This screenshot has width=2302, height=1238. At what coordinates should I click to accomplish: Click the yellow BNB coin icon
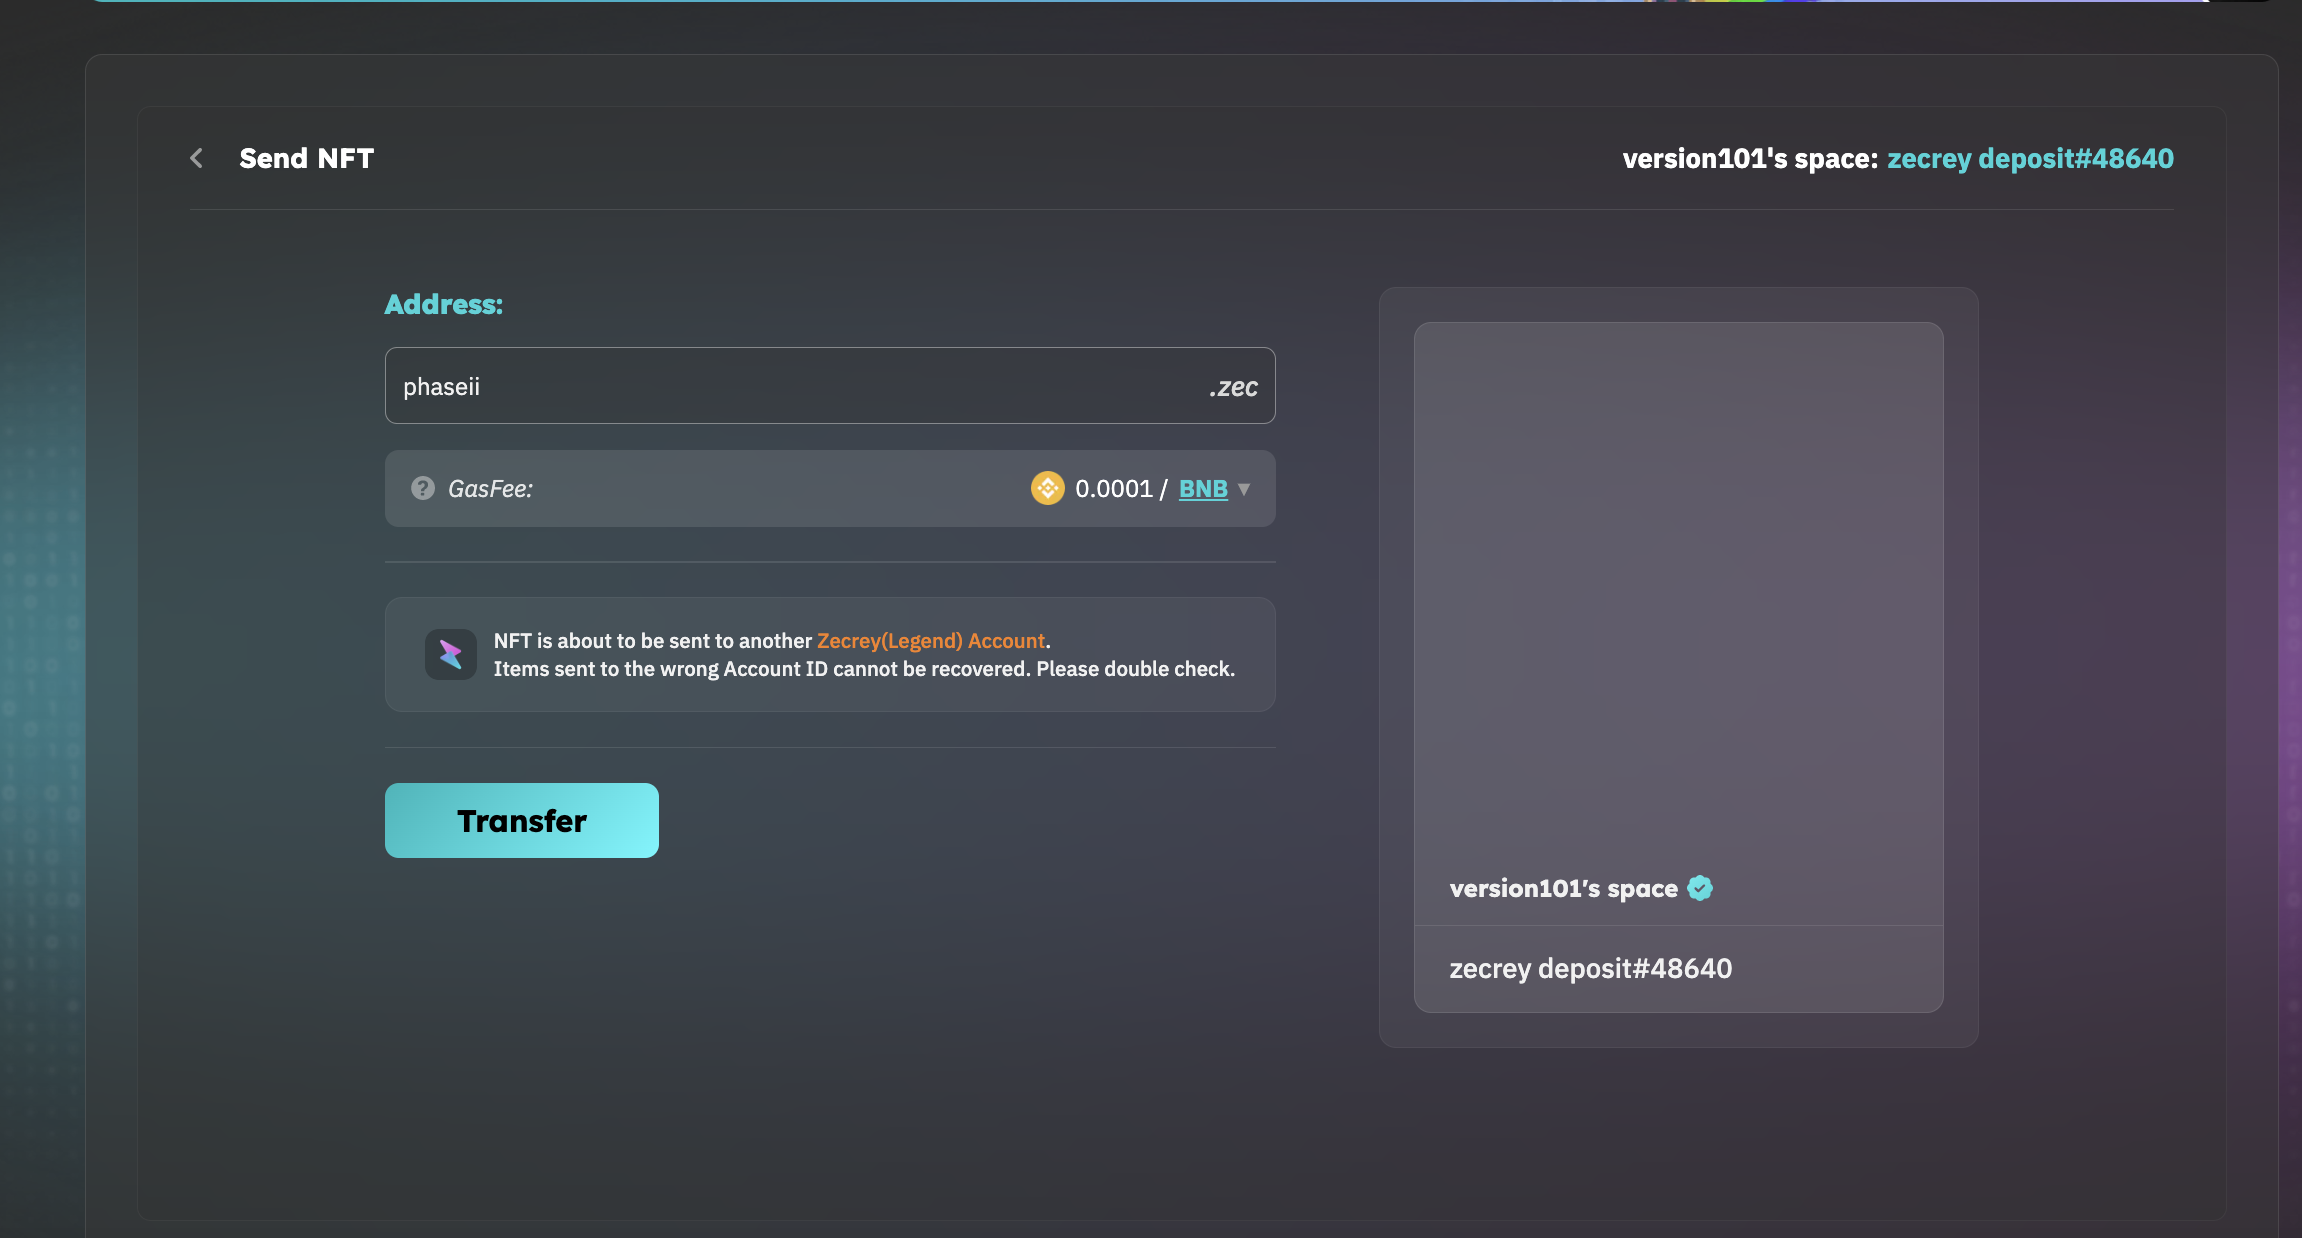[x=1047, y=488]
